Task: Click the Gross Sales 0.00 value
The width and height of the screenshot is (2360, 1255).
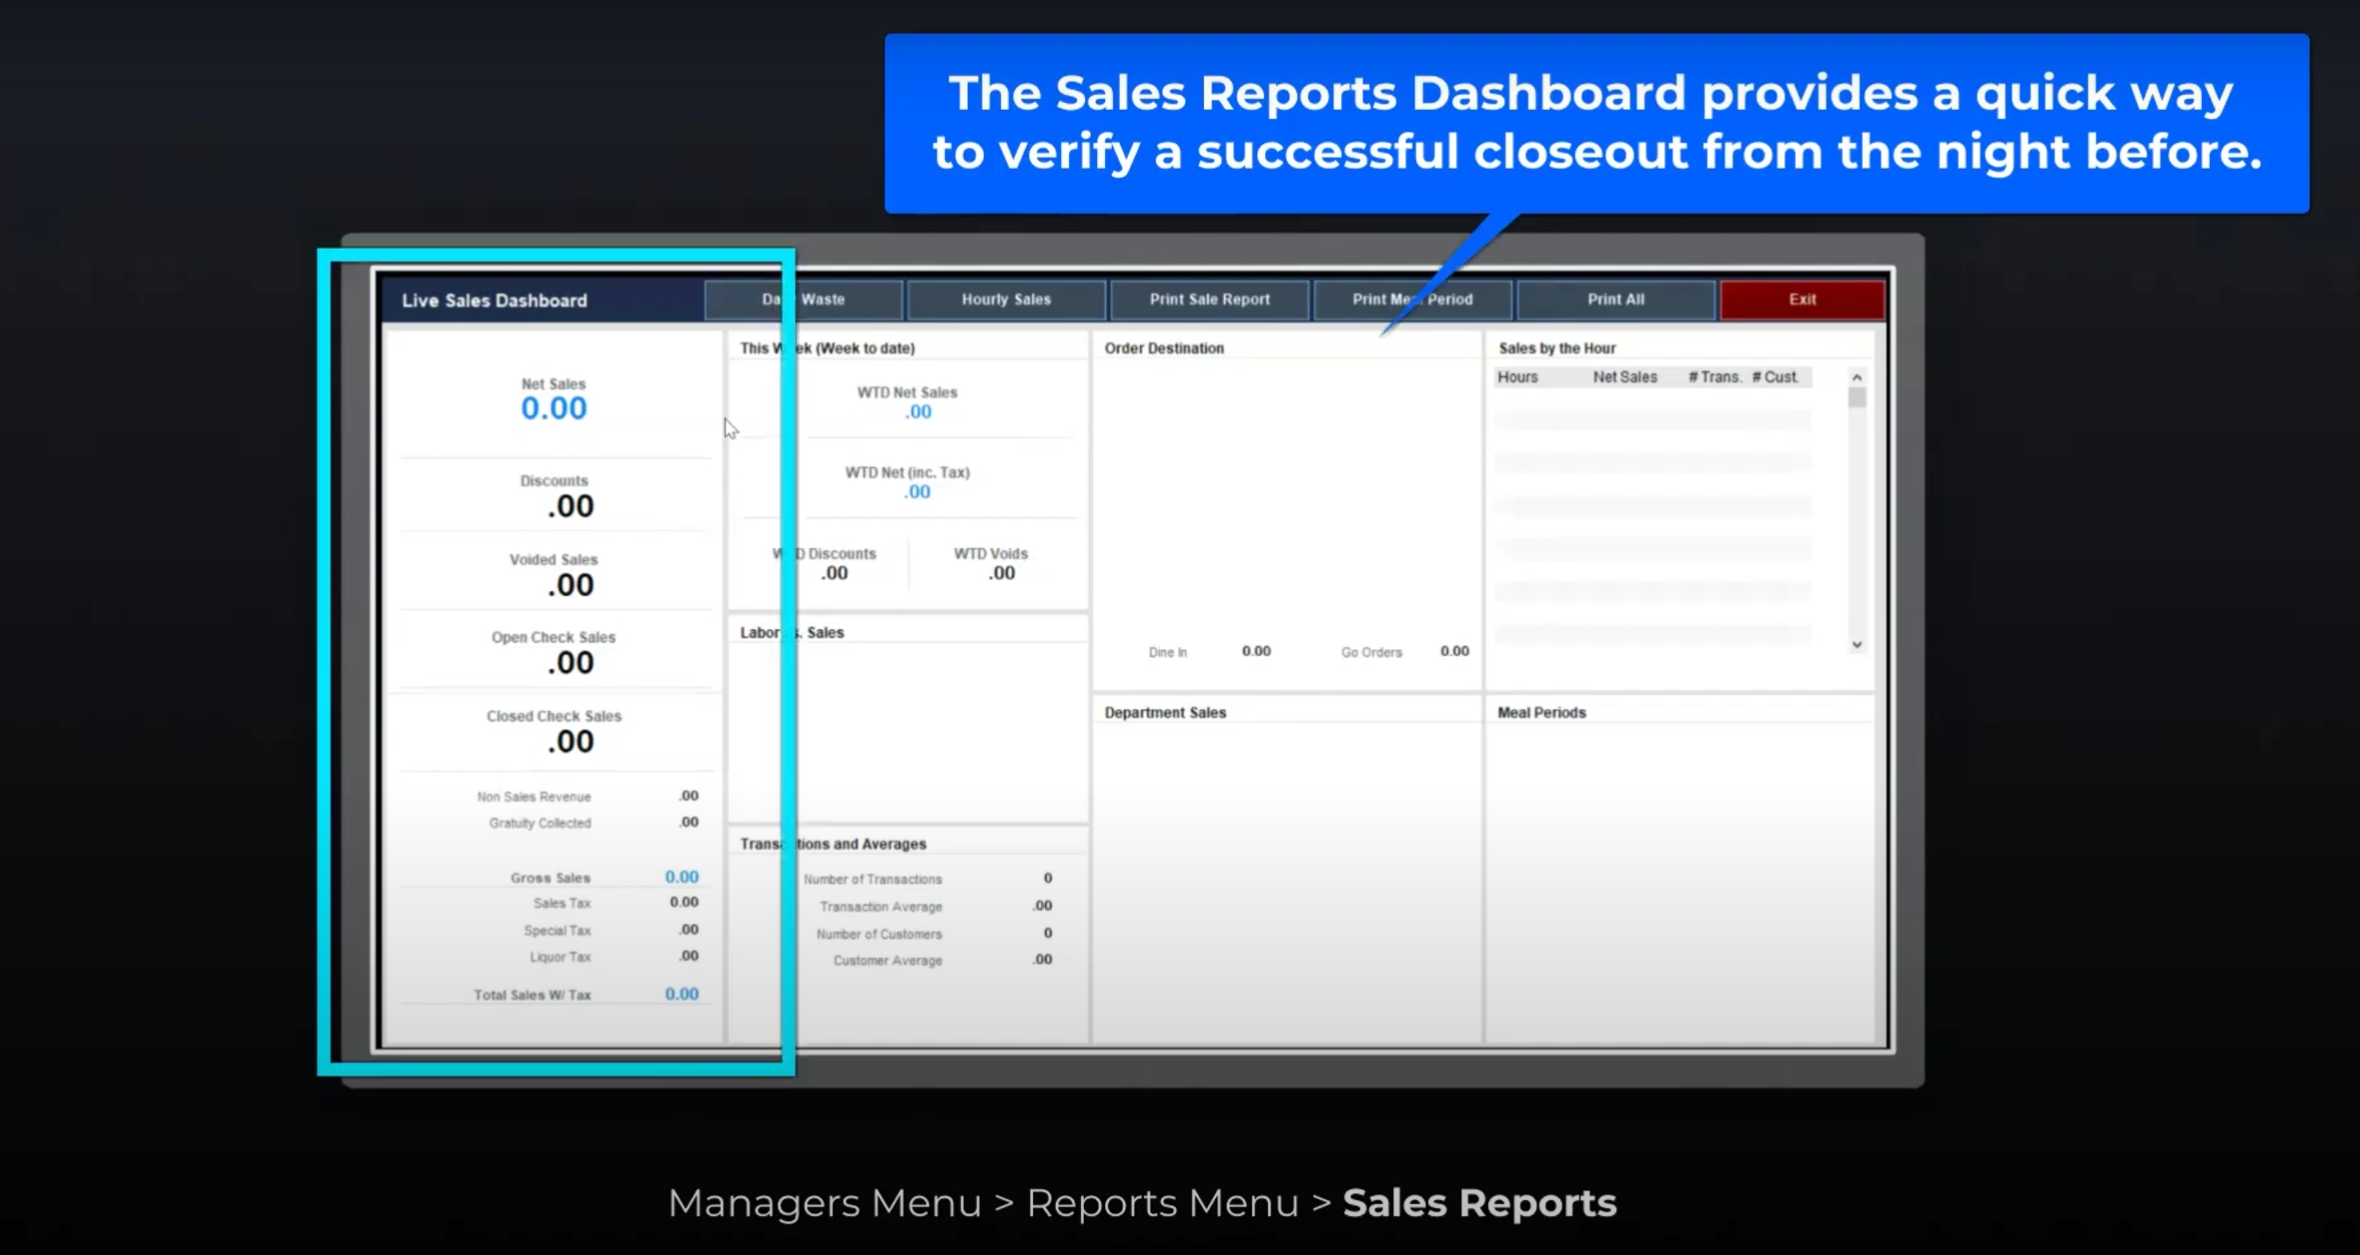Action: pos(682,876)
